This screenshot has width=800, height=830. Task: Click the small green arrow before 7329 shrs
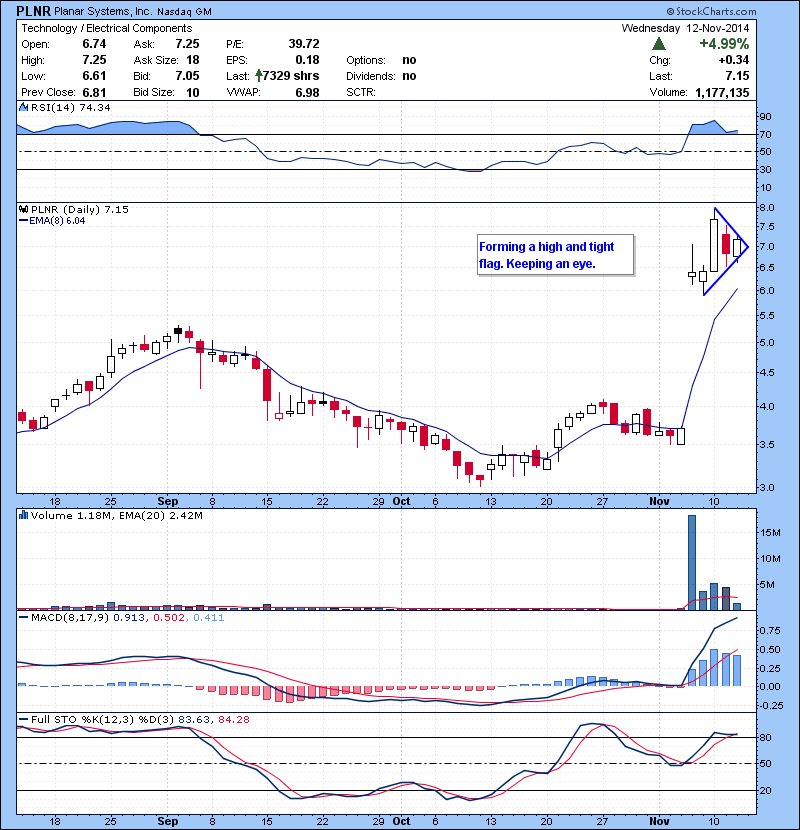[258, 76]
